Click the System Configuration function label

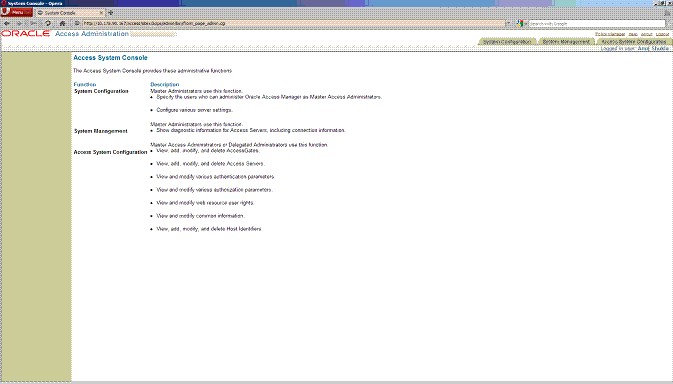(101, 91)
